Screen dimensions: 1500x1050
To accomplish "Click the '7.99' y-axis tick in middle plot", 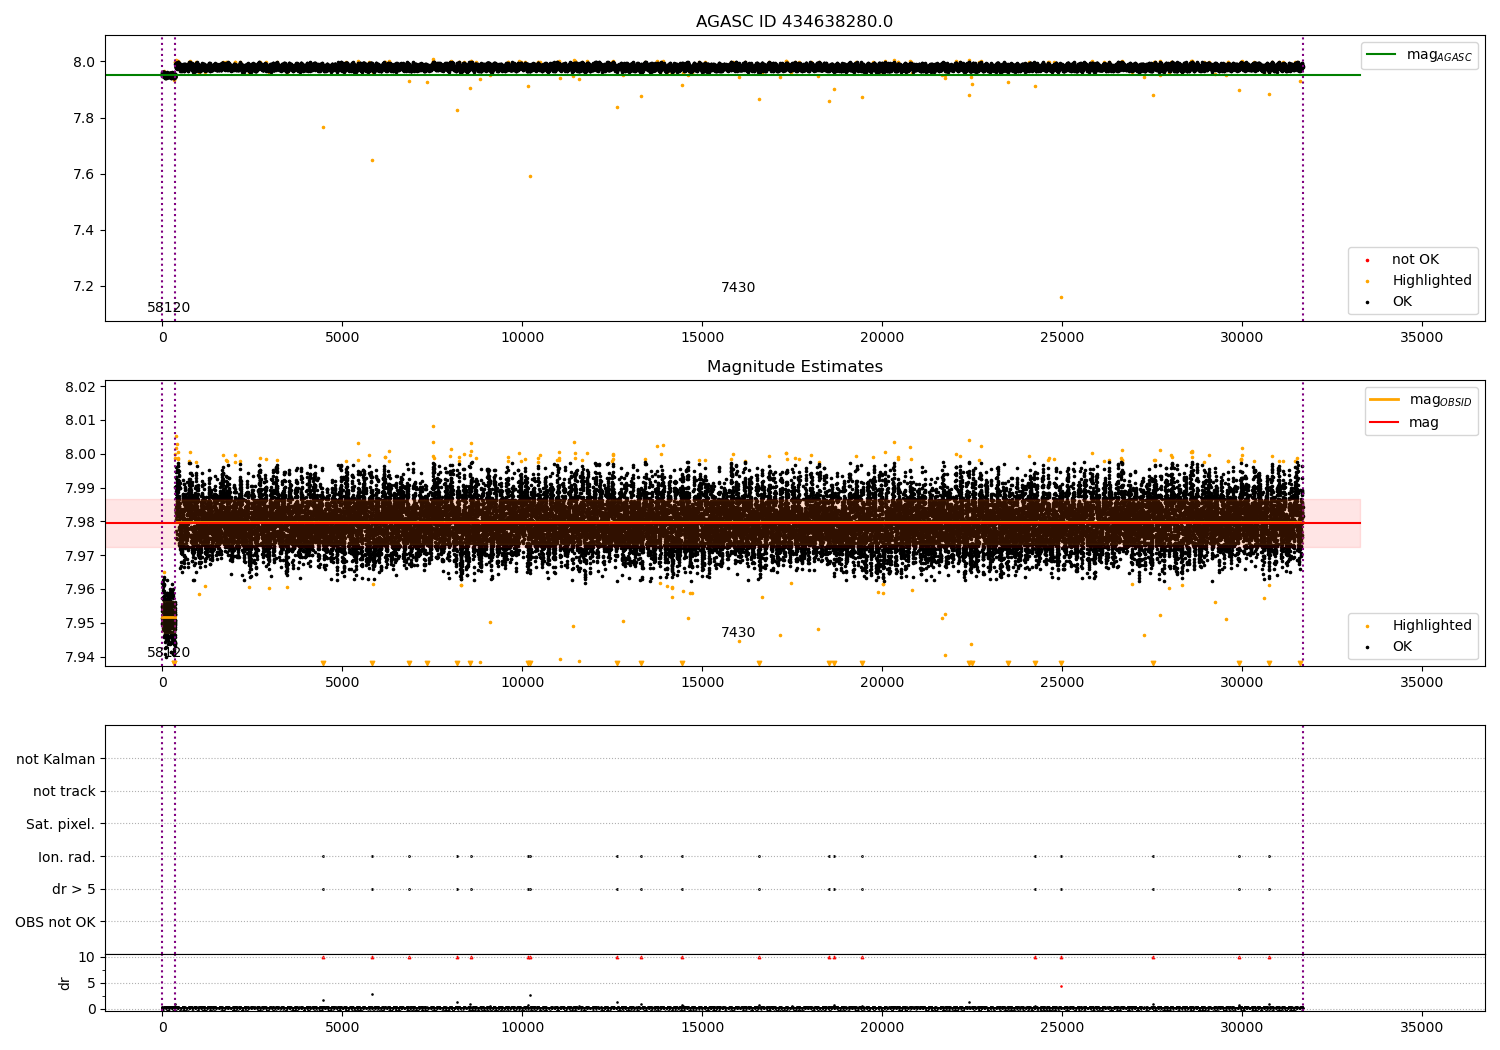I will pyautogui.click(x=80, y=488).
